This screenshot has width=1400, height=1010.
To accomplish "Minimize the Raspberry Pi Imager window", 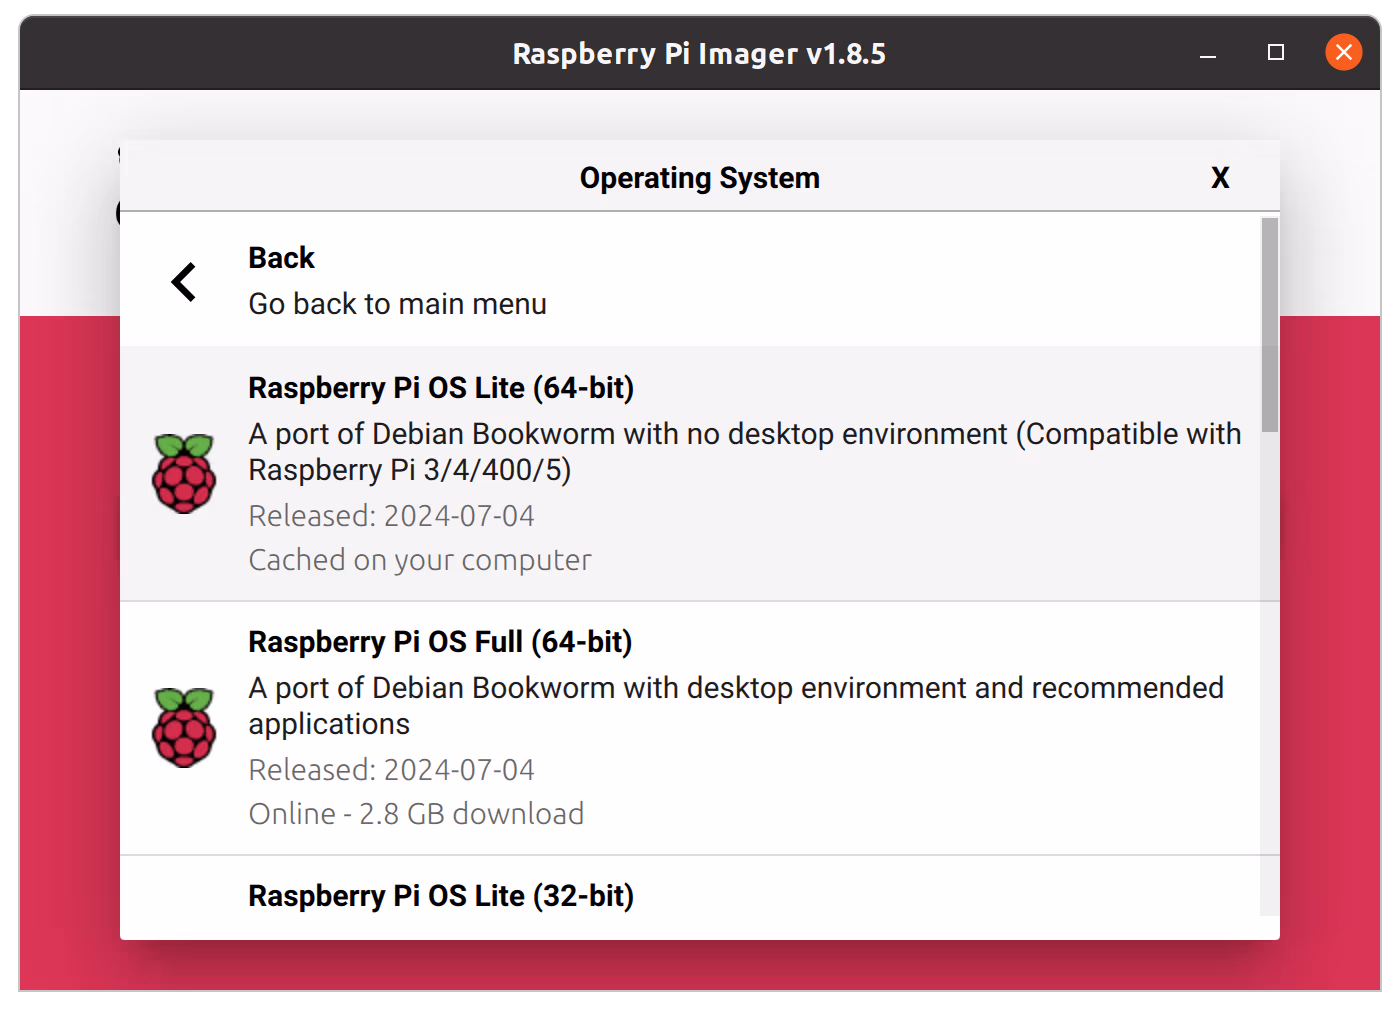I will [1208, 53].
